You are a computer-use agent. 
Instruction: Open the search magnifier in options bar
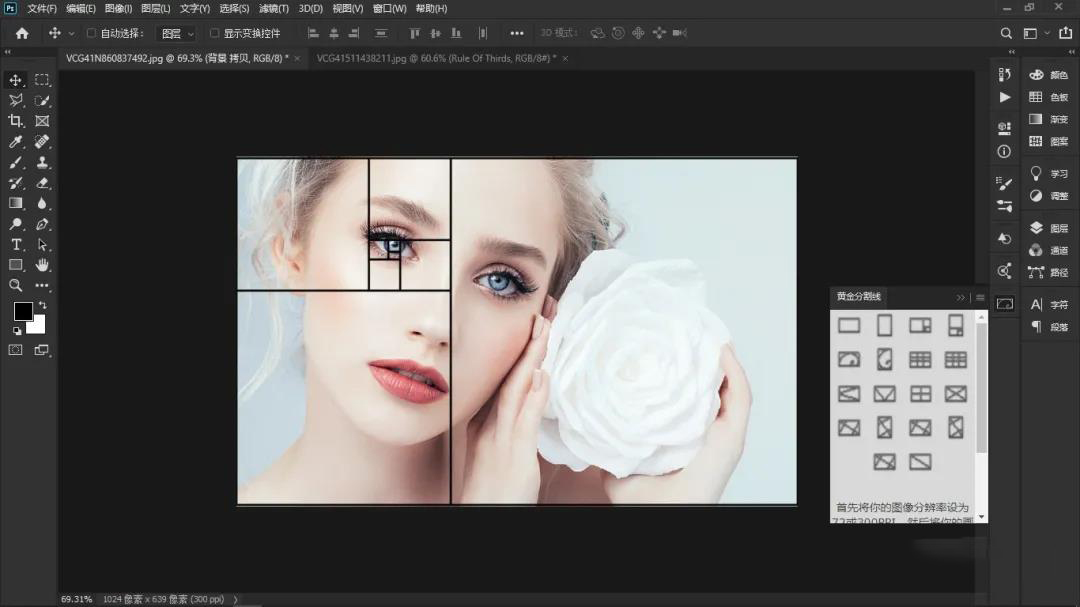(1006, 33)
